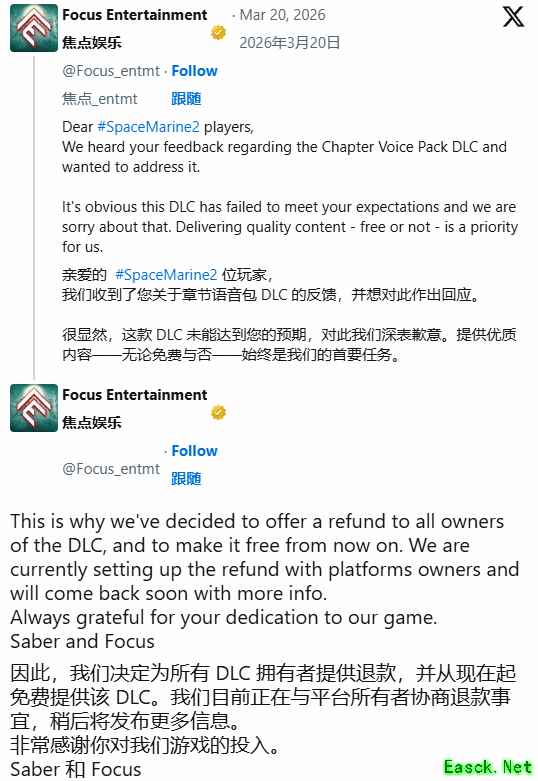Viewport: 538px width, 781px height.
Task: Click the 2026年3月20日 translated date
Action: click(289, 43)
